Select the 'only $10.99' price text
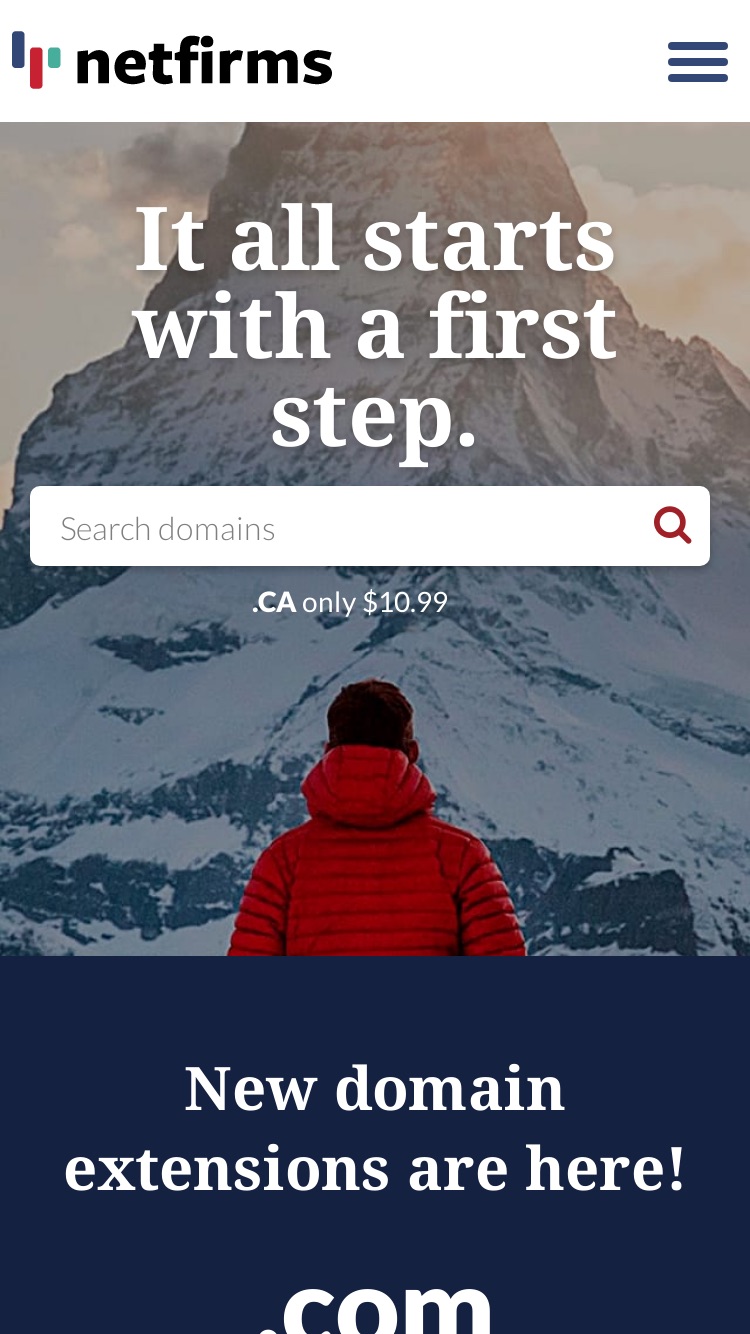Image resolution: width=750 pixels, height=1334 pixels. [x=375, y=602]
